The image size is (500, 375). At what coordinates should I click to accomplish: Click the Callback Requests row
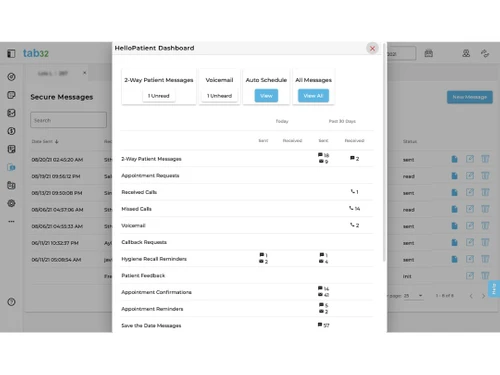click(x=247, y=242)
